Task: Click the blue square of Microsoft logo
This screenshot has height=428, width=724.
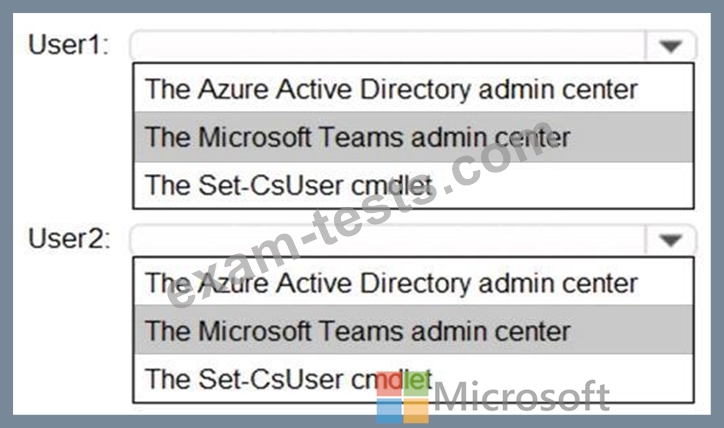Action: point(389,411)
